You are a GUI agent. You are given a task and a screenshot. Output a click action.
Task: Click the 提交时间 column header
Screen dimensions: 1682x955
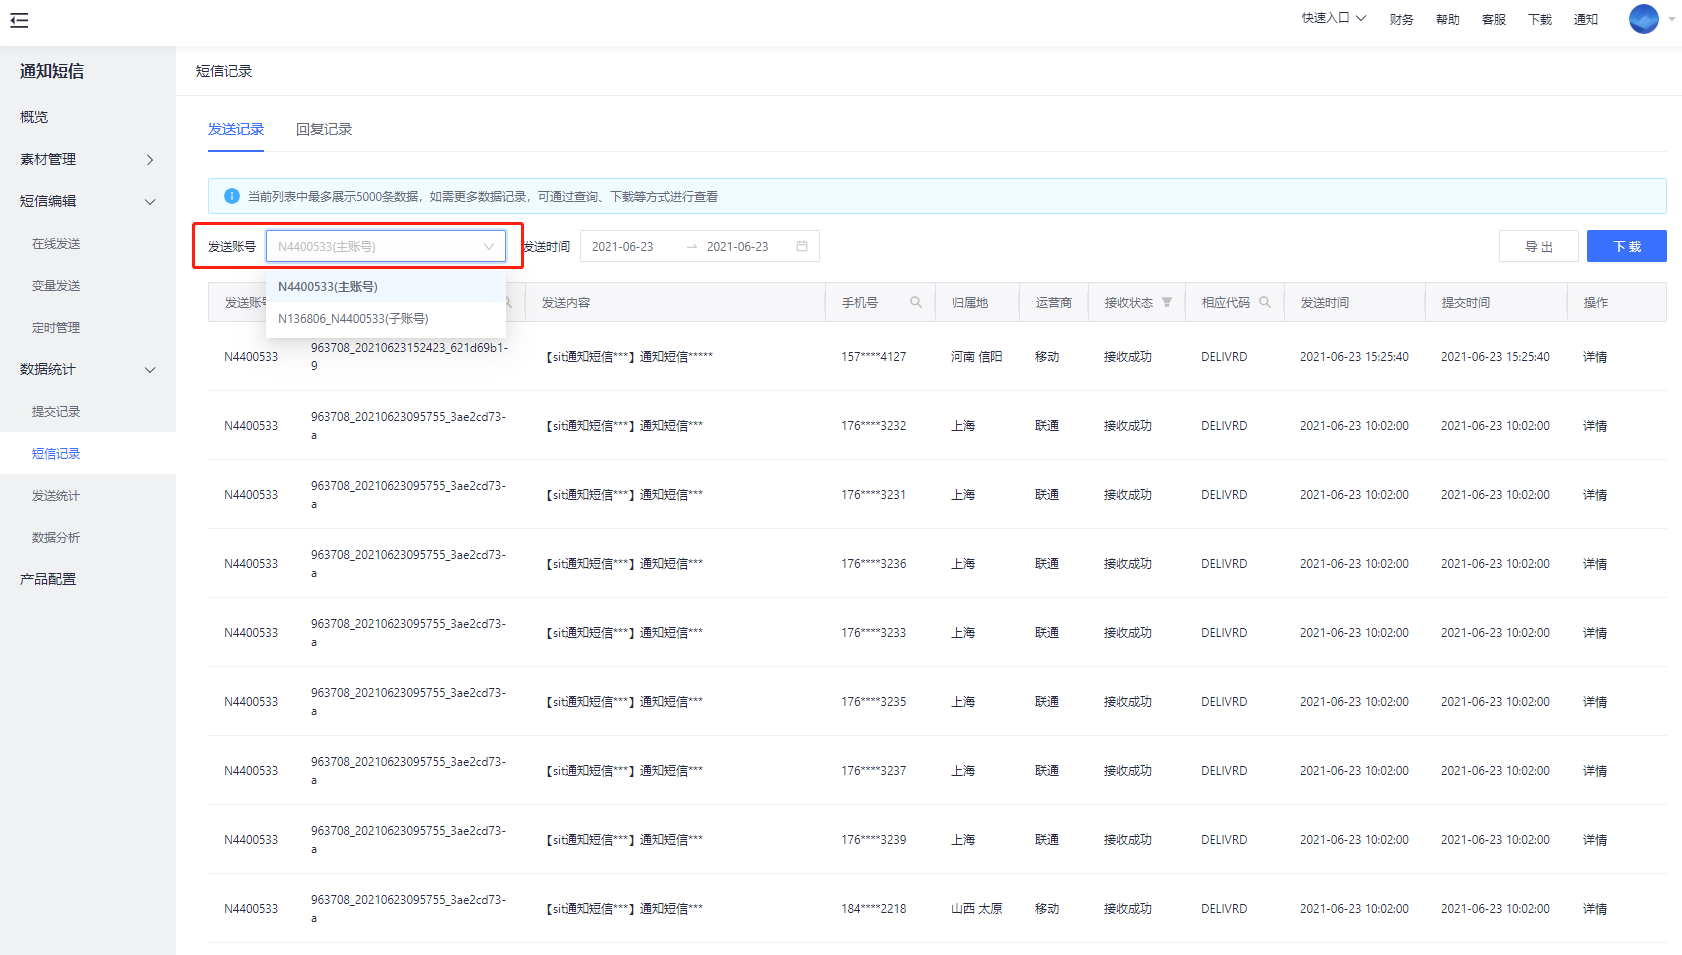(1495, 302)
